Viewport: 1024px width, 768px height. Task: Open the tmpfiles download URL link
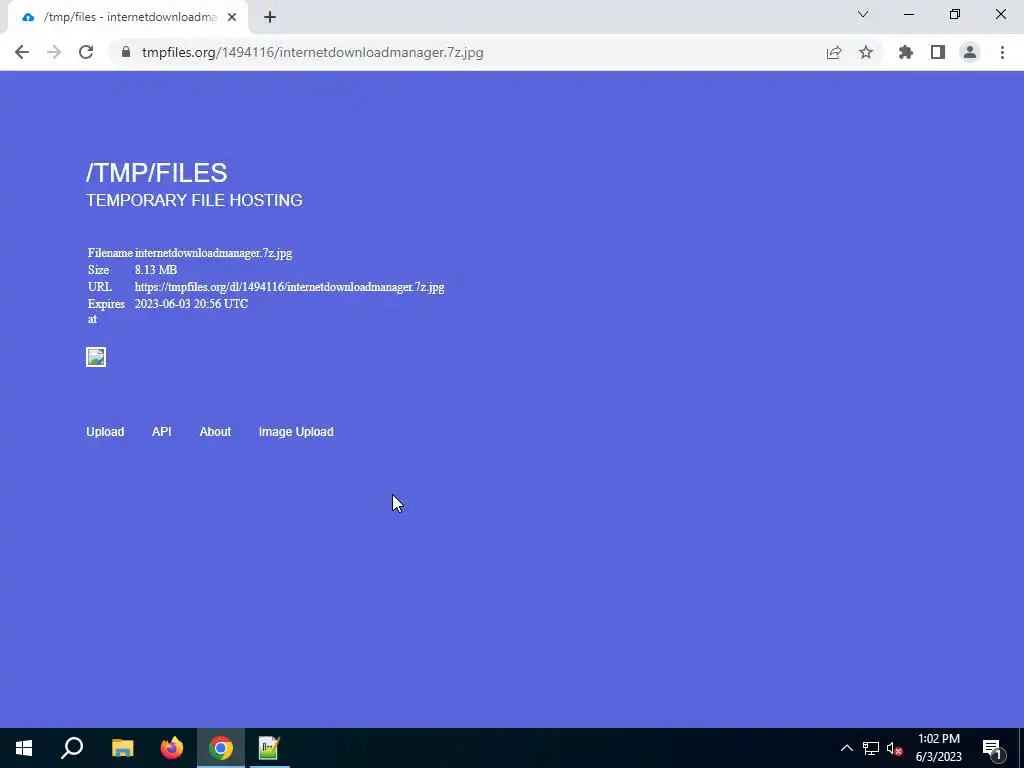289,287
